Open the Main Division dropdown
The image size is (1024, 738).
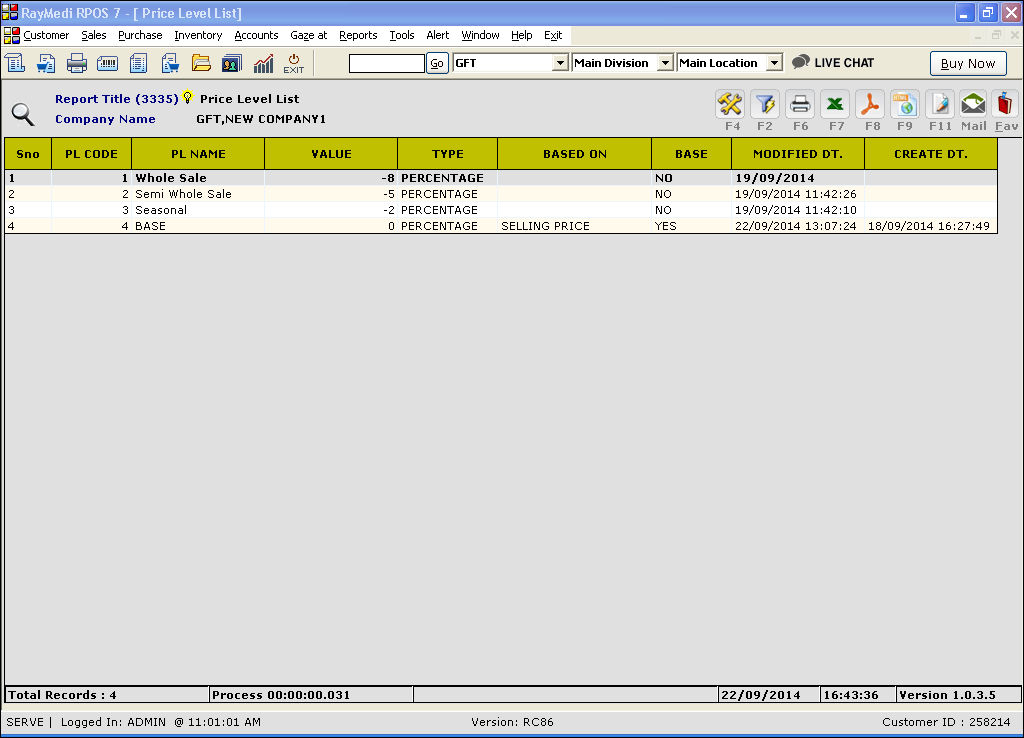665,63
